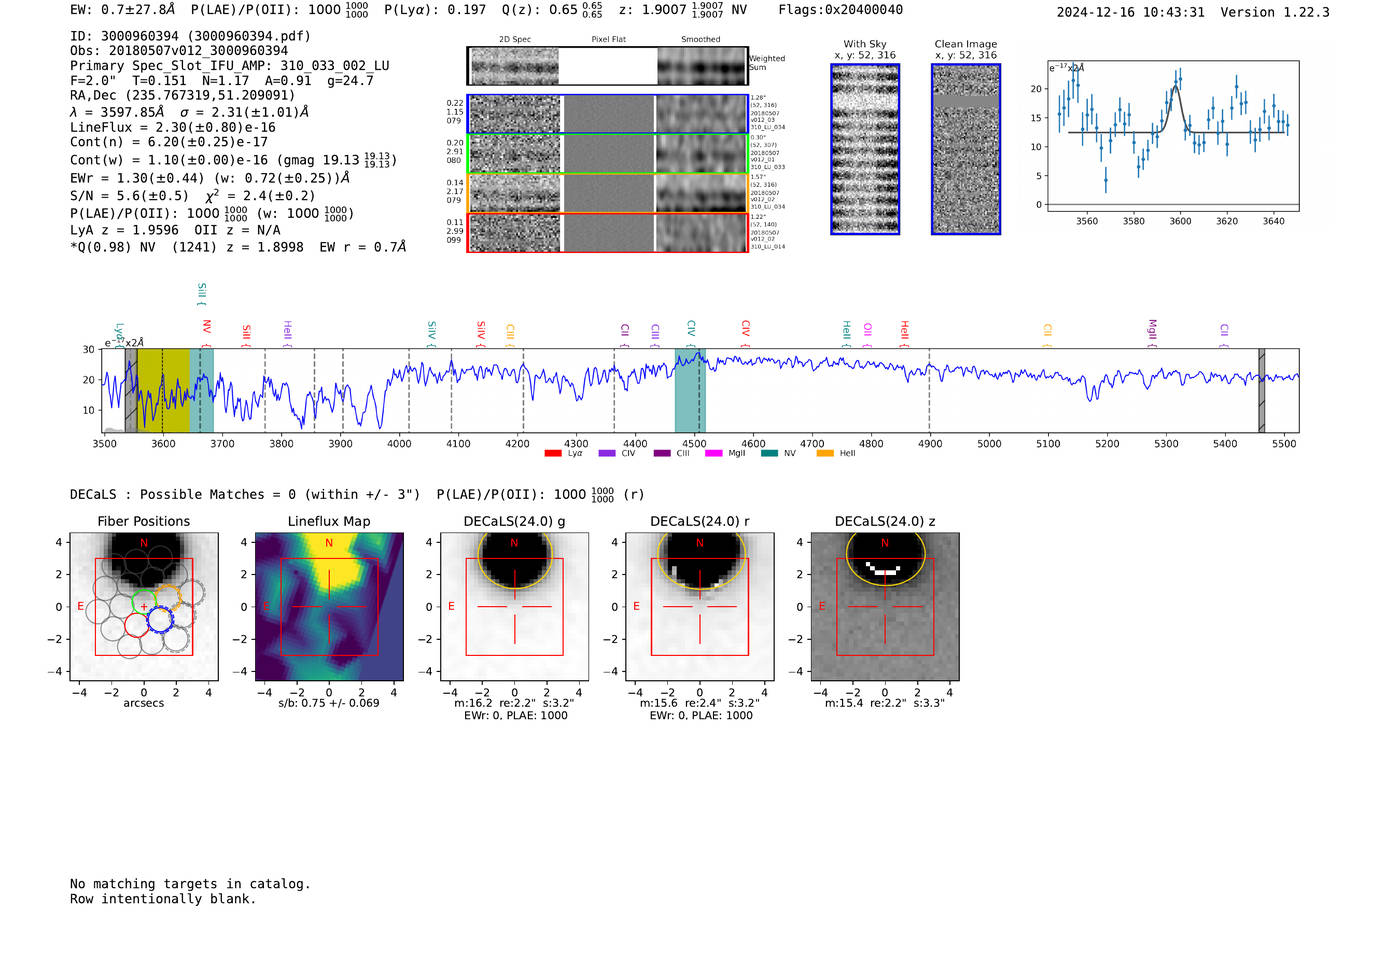The height and width of the screenshot is (953, 1400).
Task: Click the orange dashed fiber circle
Action: tap(168, 597)
